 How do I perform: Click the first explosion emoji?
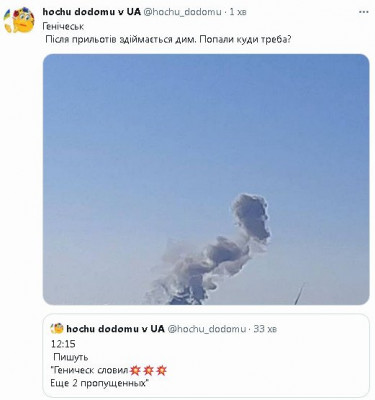click(x=135, y=370)
